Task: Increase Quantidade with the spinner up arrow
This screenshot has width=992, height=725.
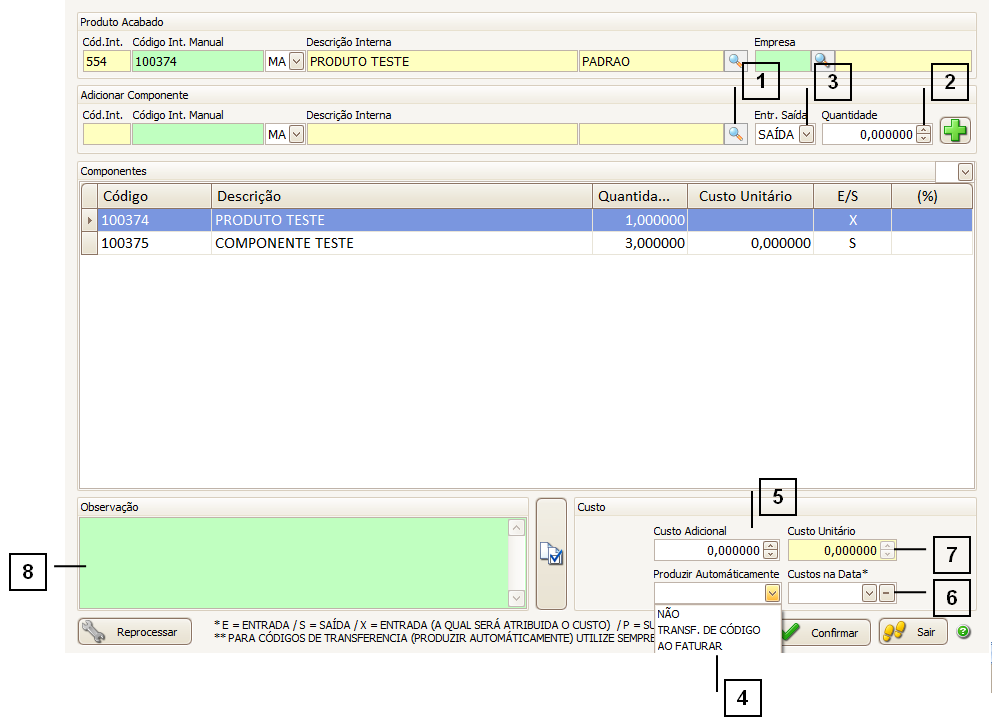Action: click(x=923, y=129)
